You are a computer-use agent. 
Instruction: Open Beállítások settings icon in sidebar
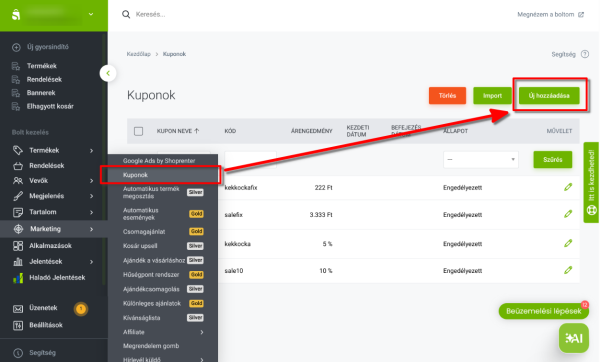tap(18, 325)
